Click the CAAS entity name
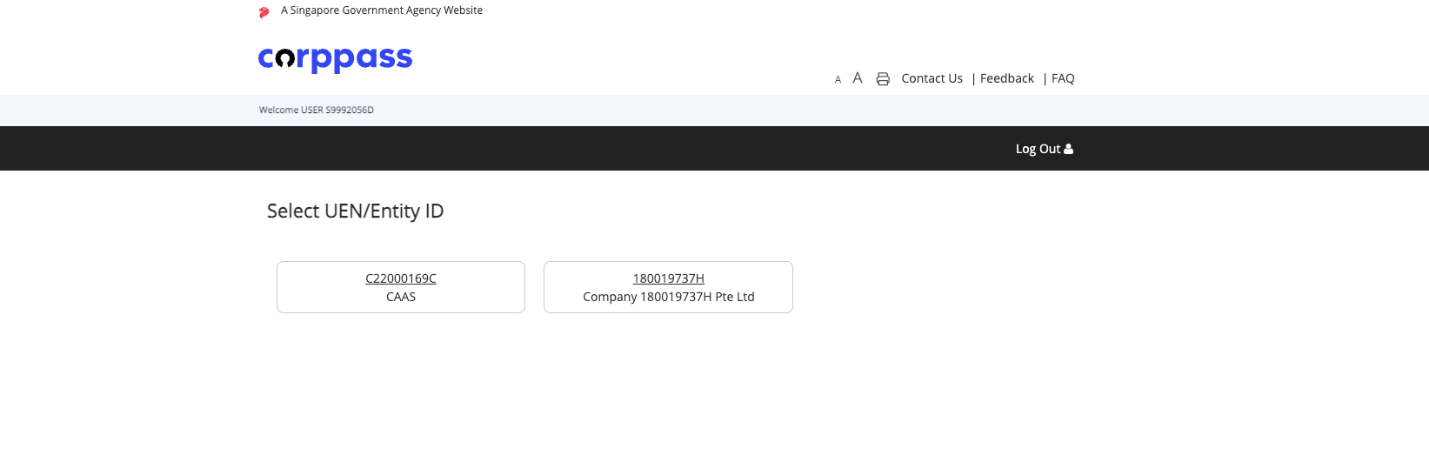Image resolution: width=1429 pixels, height=449 pixels. 401,297
